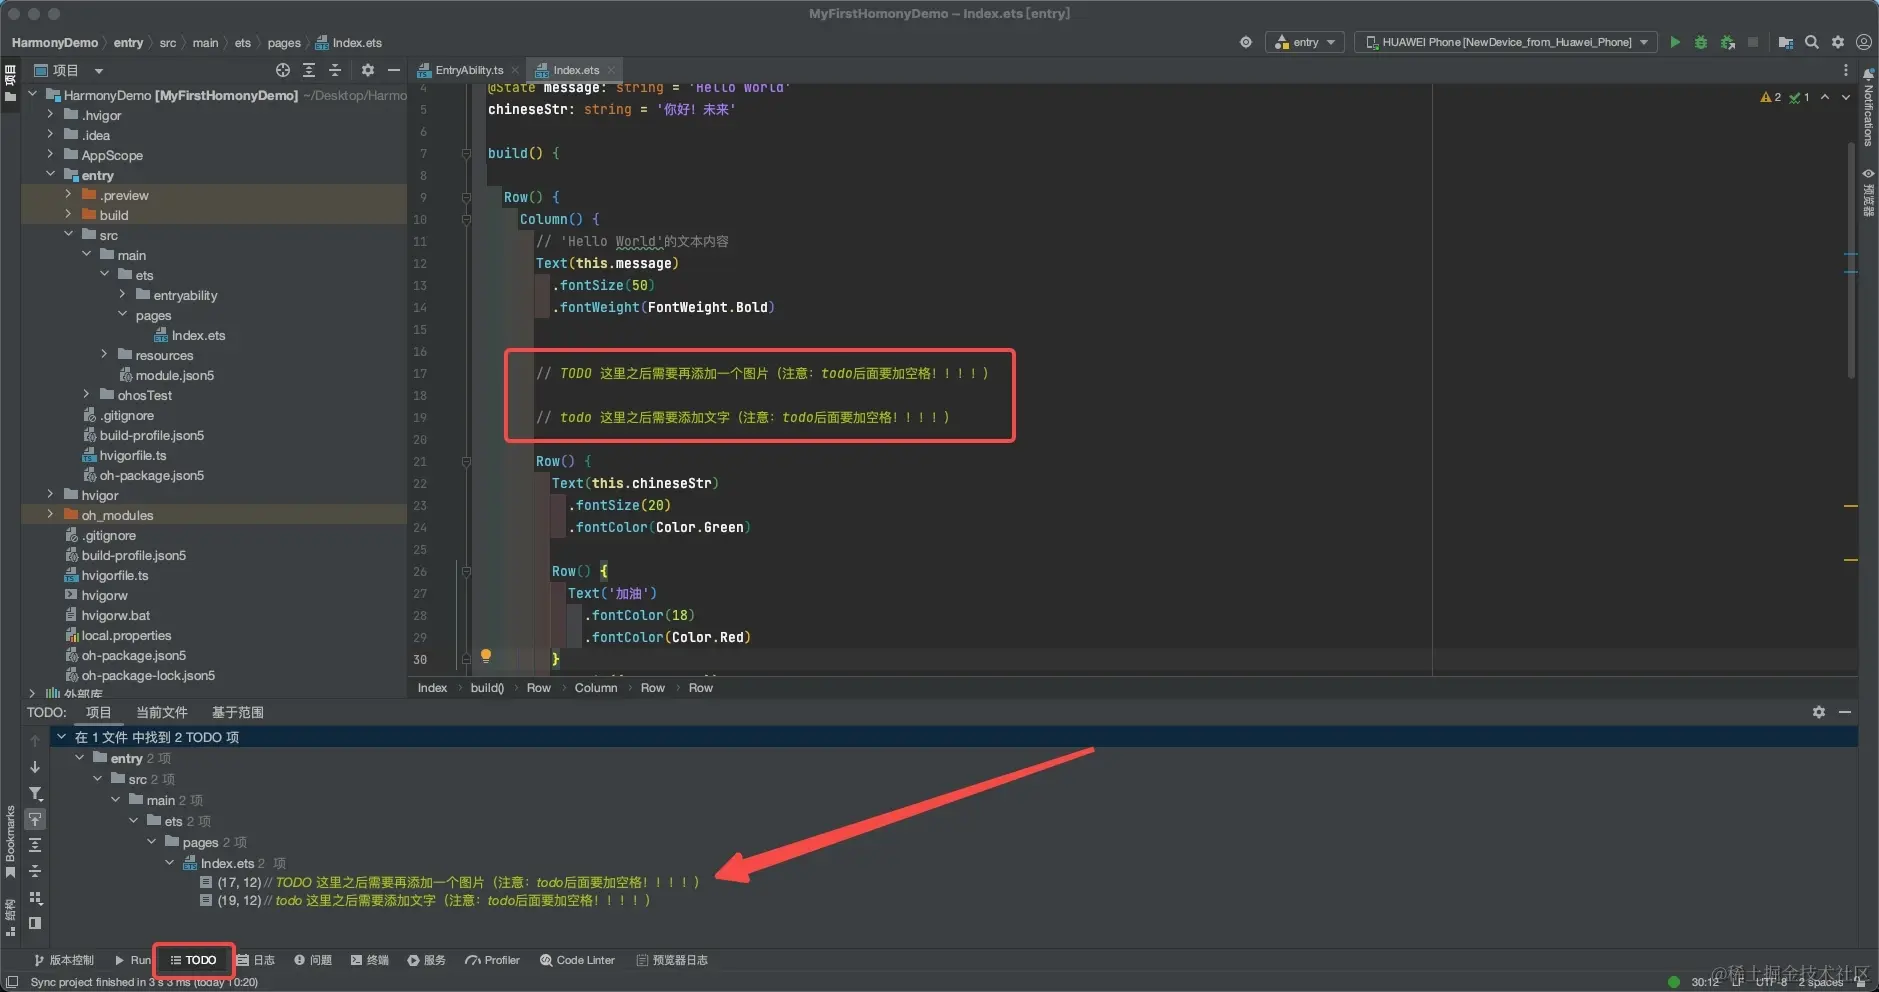Toggle Bookmarks tool window strip
This screenshot has height=992, width=1879.
coord(10,840)
